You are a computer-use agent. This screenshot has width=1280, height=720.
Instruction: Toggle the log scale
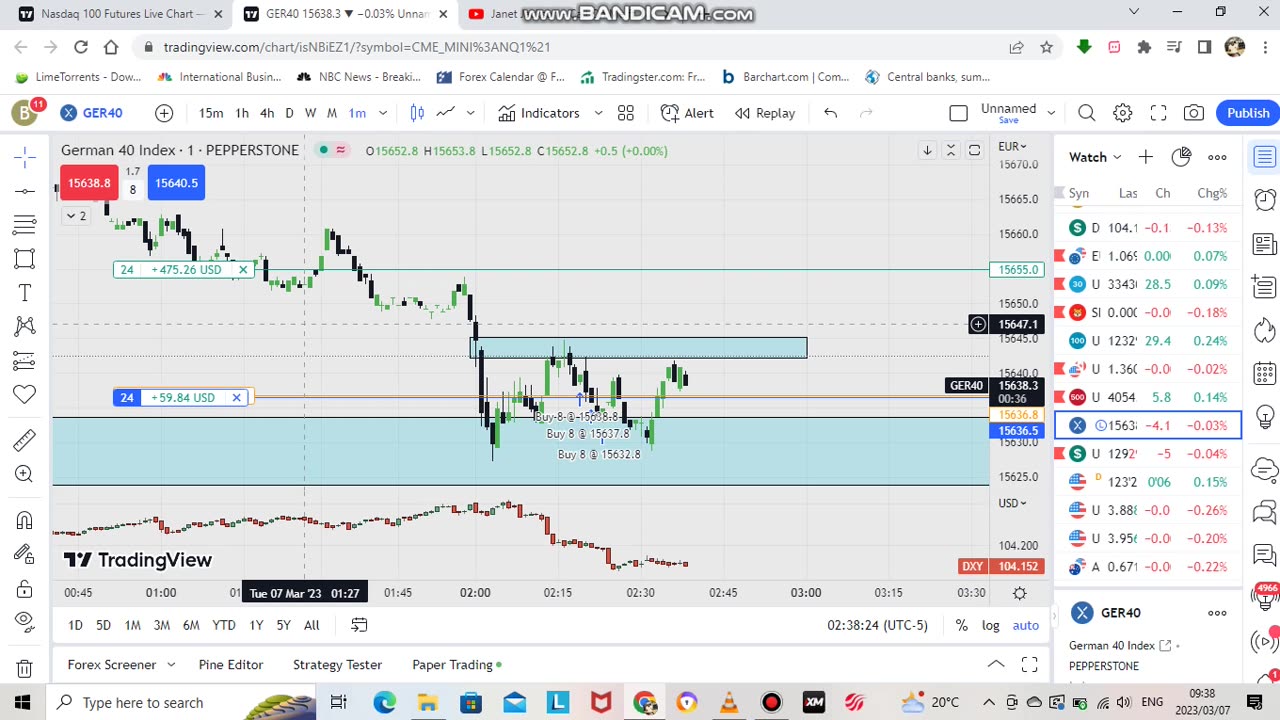[990, 625]
